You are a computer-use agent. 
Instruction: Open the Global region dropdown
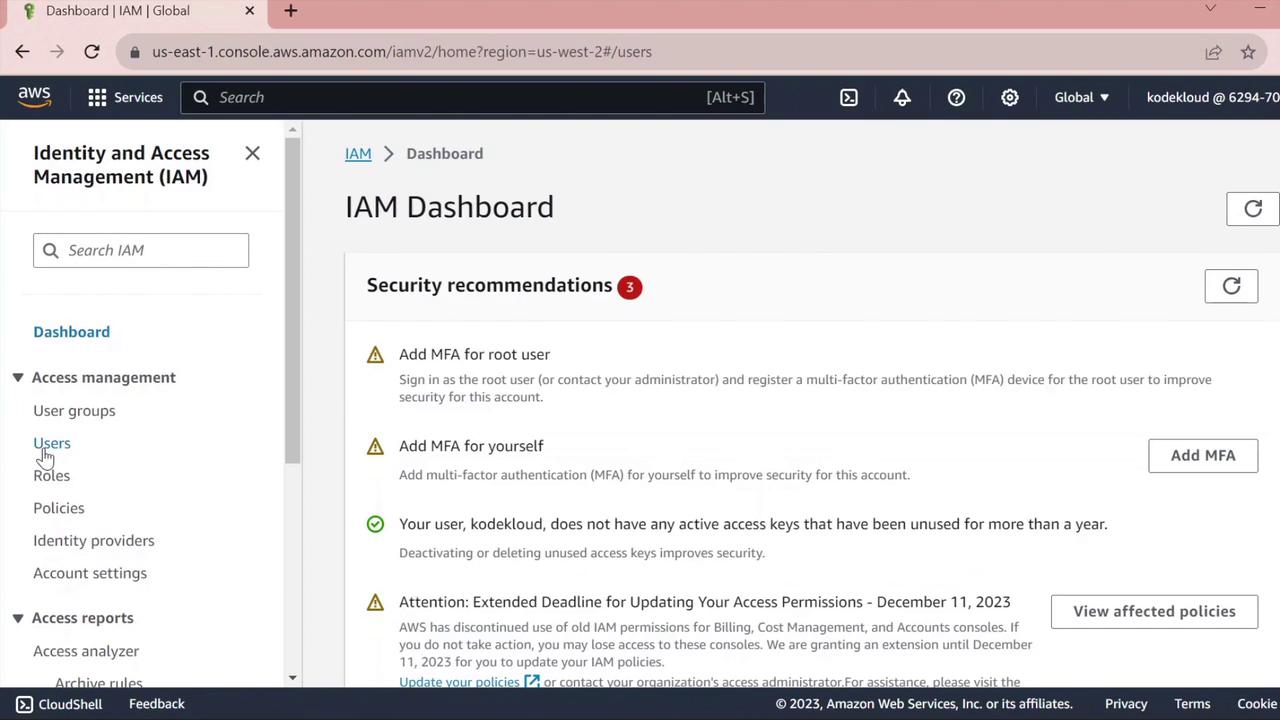(x=1082, y=97)
